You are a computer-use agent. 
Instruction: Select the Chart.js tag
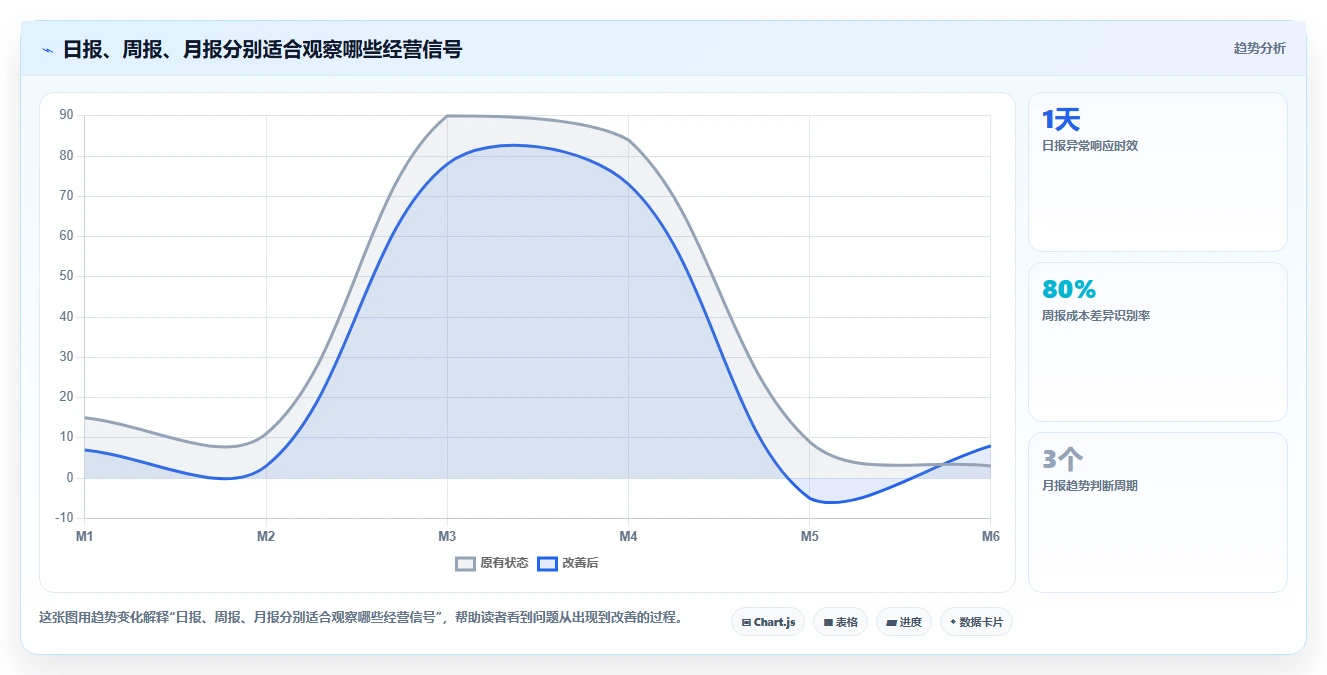coord(768,622)
